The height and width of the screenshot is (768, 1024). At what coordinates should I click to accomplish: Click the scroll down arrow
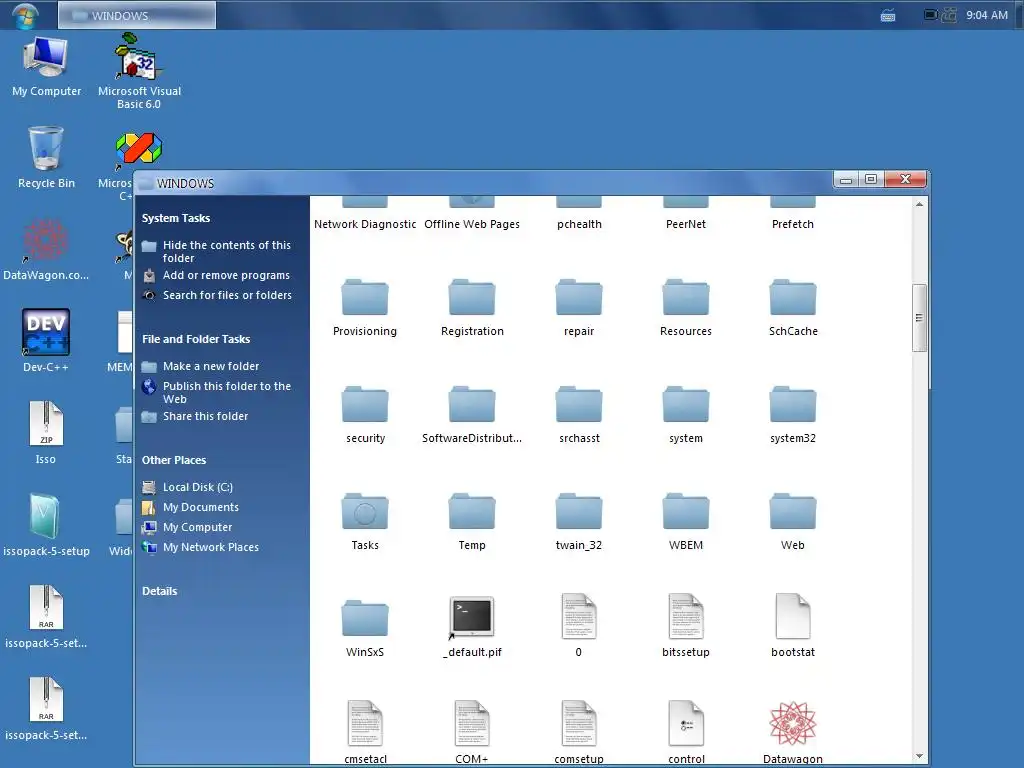point(919,756)
